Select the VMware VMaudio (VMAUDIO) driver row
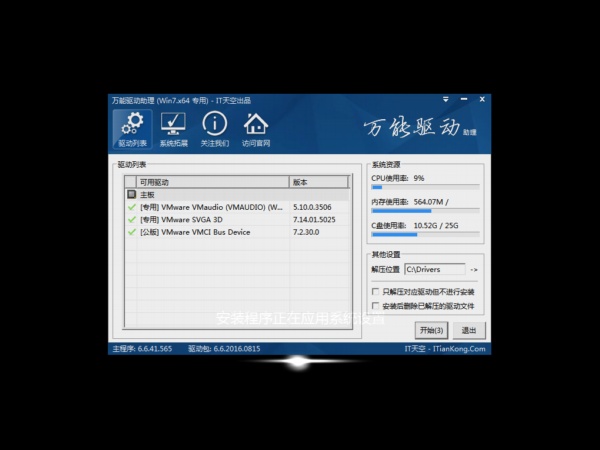This screenshot has width=600, height=450. click(237, 207)
